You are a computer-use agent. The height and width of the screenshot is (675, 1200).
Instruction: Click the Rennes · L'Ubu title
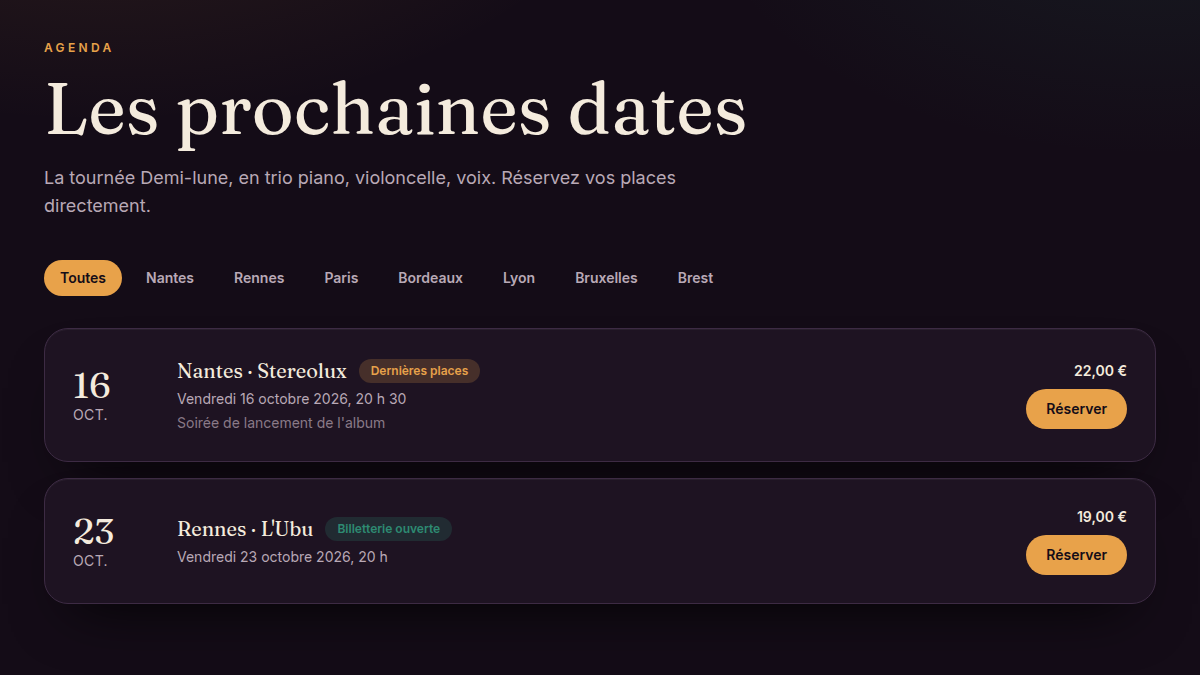click(245, 529)
